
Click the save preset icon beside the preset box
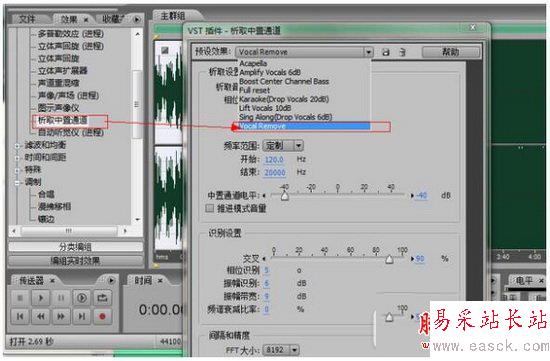point(386,52)
